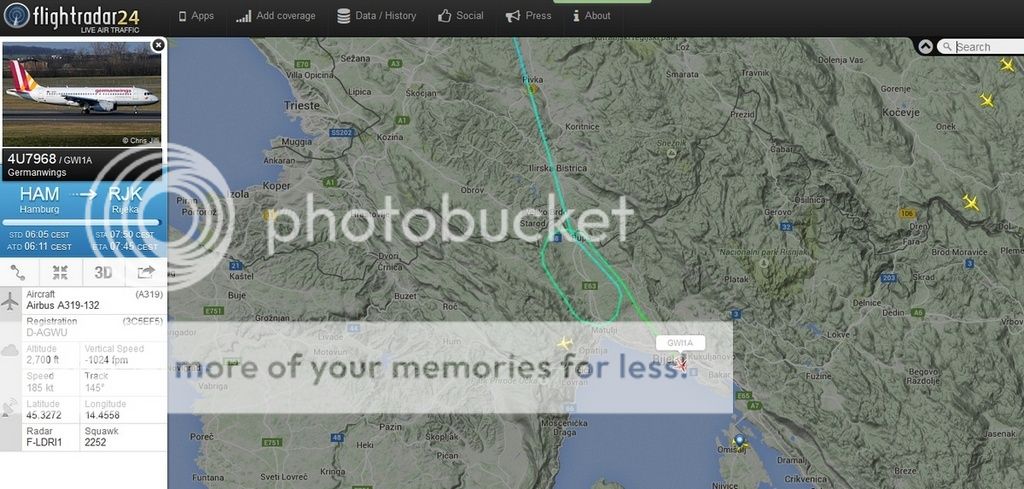1024x489 pixels.
Task: Click the flight progress bar HAM to RJK
Action: click(82, 223)
